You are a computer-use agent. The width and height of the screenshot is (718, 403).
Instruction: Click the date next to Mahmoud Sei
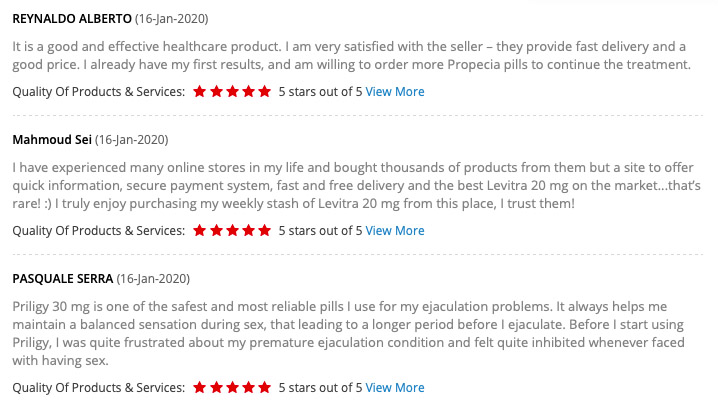tap(131, 140)
